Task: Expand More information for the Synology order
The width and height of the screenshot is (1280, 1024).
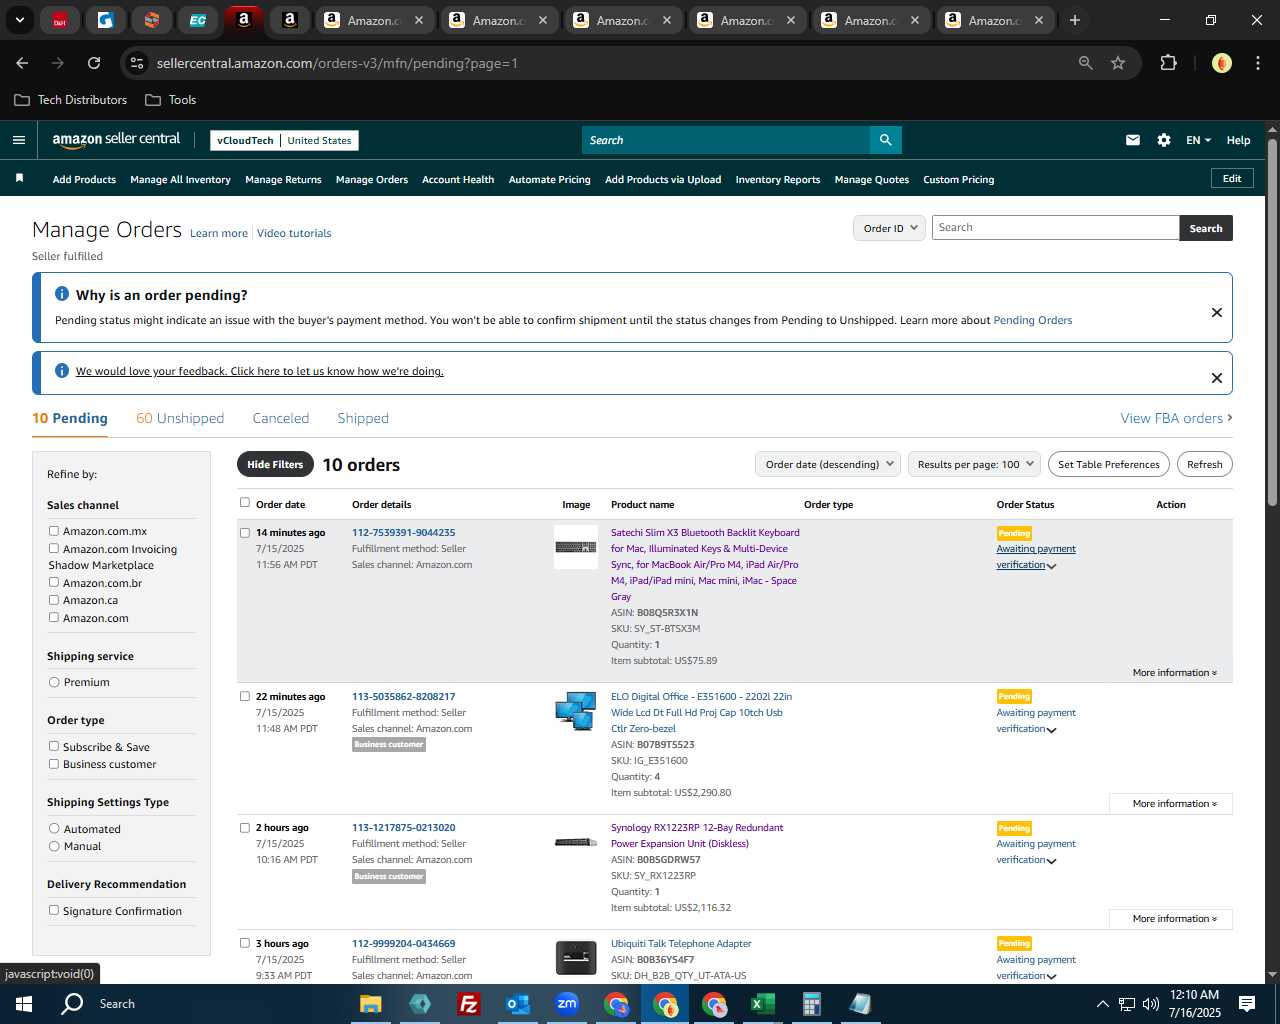Action: (1171, 919)
